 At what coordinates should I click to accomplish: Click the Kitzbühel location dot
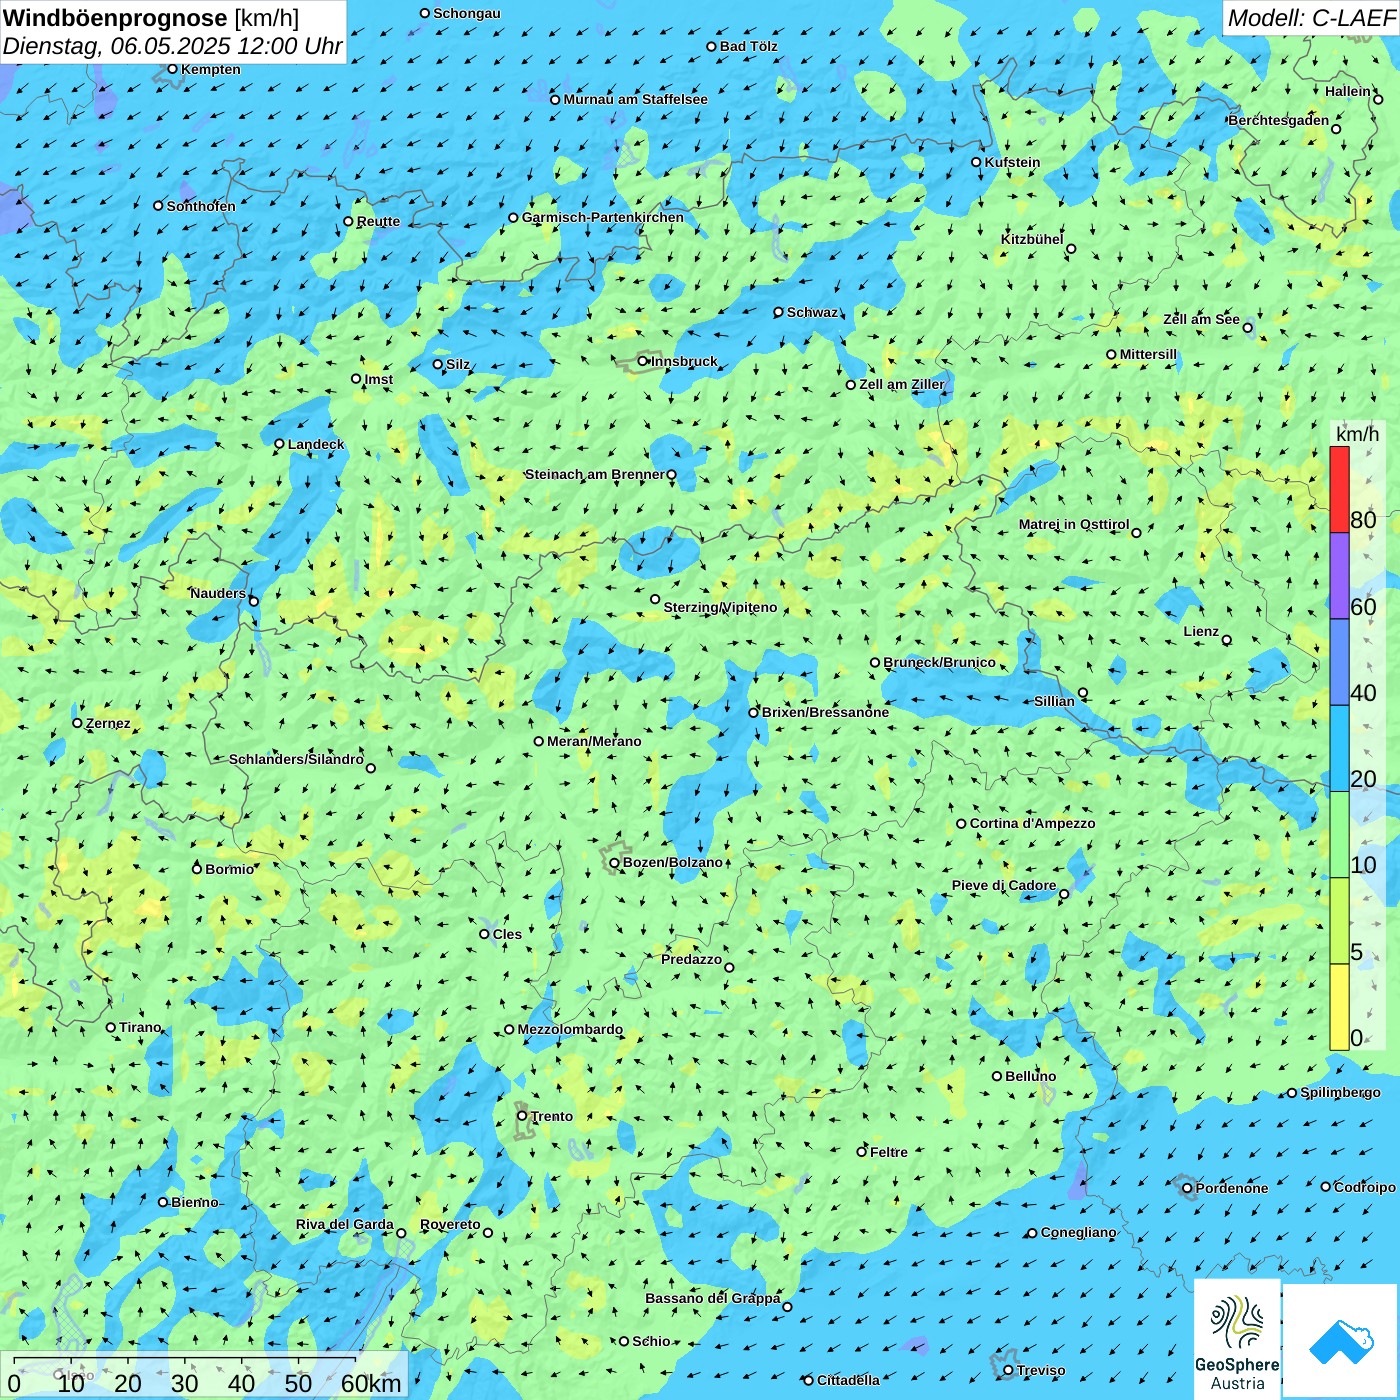pos(1071,249)
